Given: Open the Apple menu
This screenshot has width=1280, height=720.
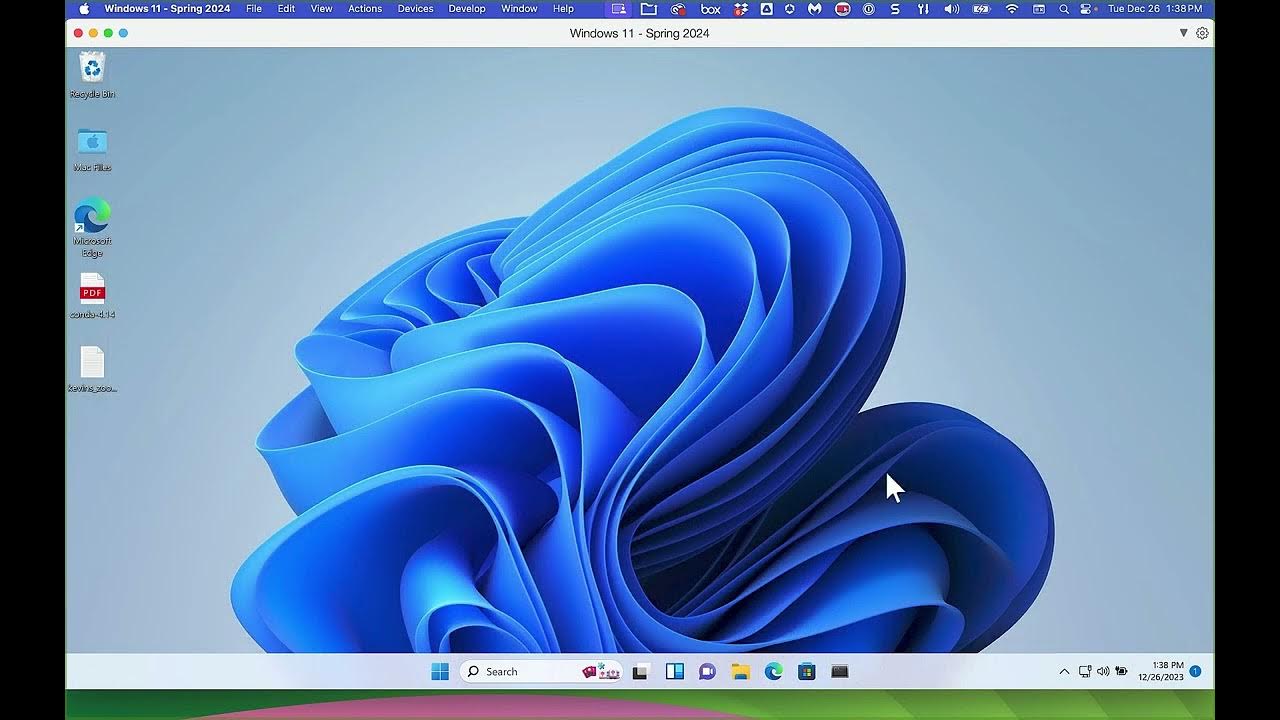Looking at the screenshot, I should [83, 8].
